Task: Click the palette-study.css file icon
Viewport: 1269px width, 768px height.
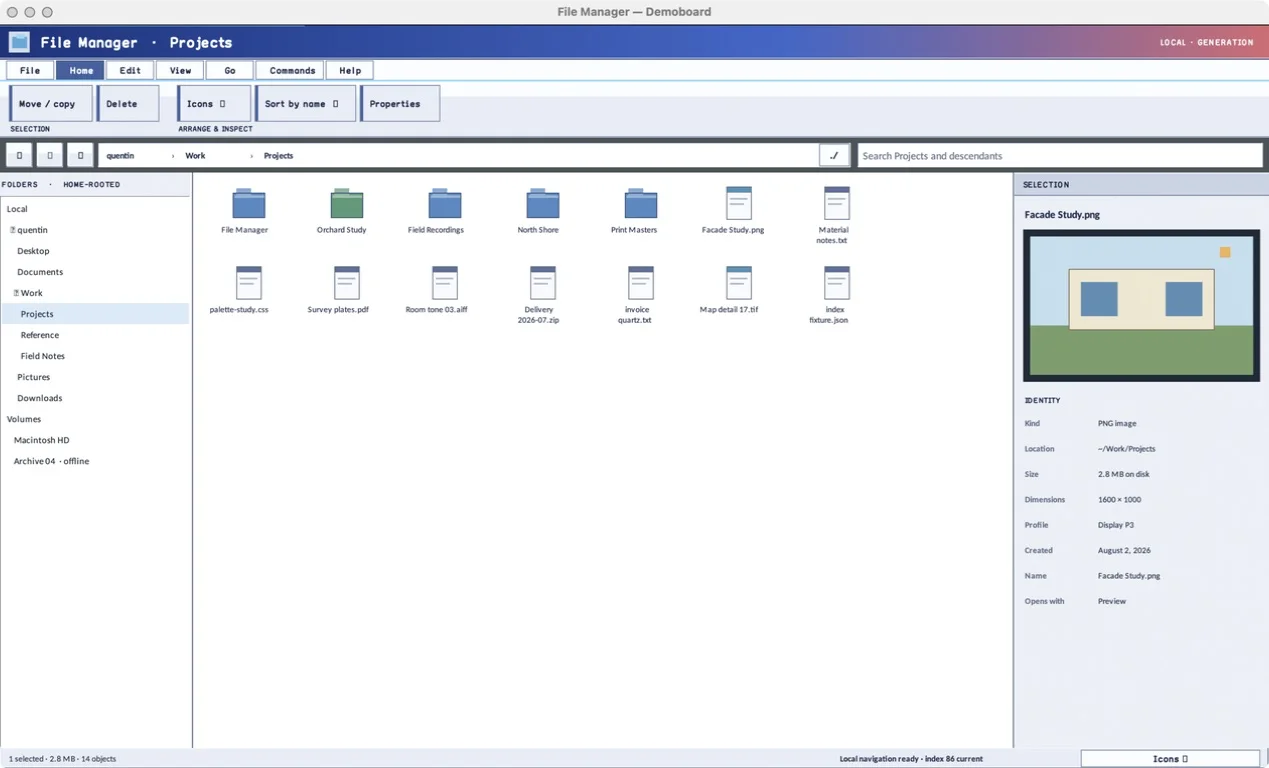Action: point(249,283)
